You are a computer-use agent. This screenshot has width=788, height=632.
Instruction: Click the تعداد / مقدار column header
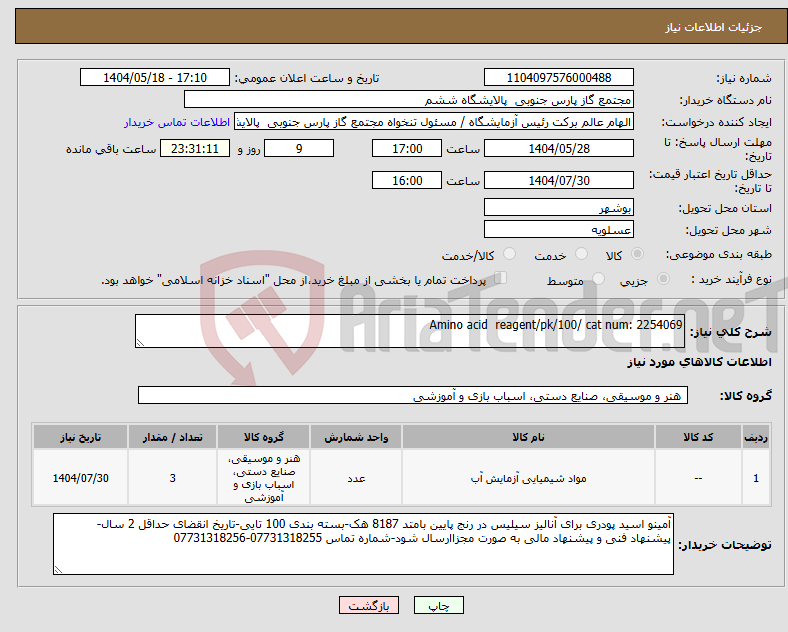[172, 437]
